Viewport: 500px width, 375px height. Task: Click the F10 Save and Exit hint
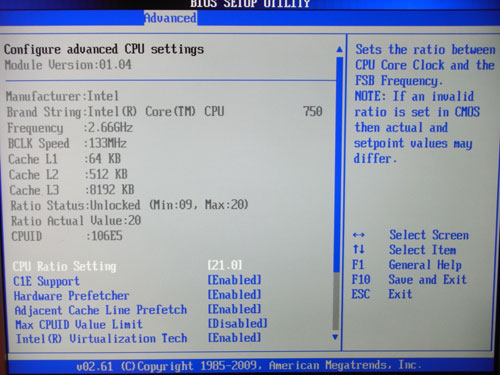click(x=409, y=279)
